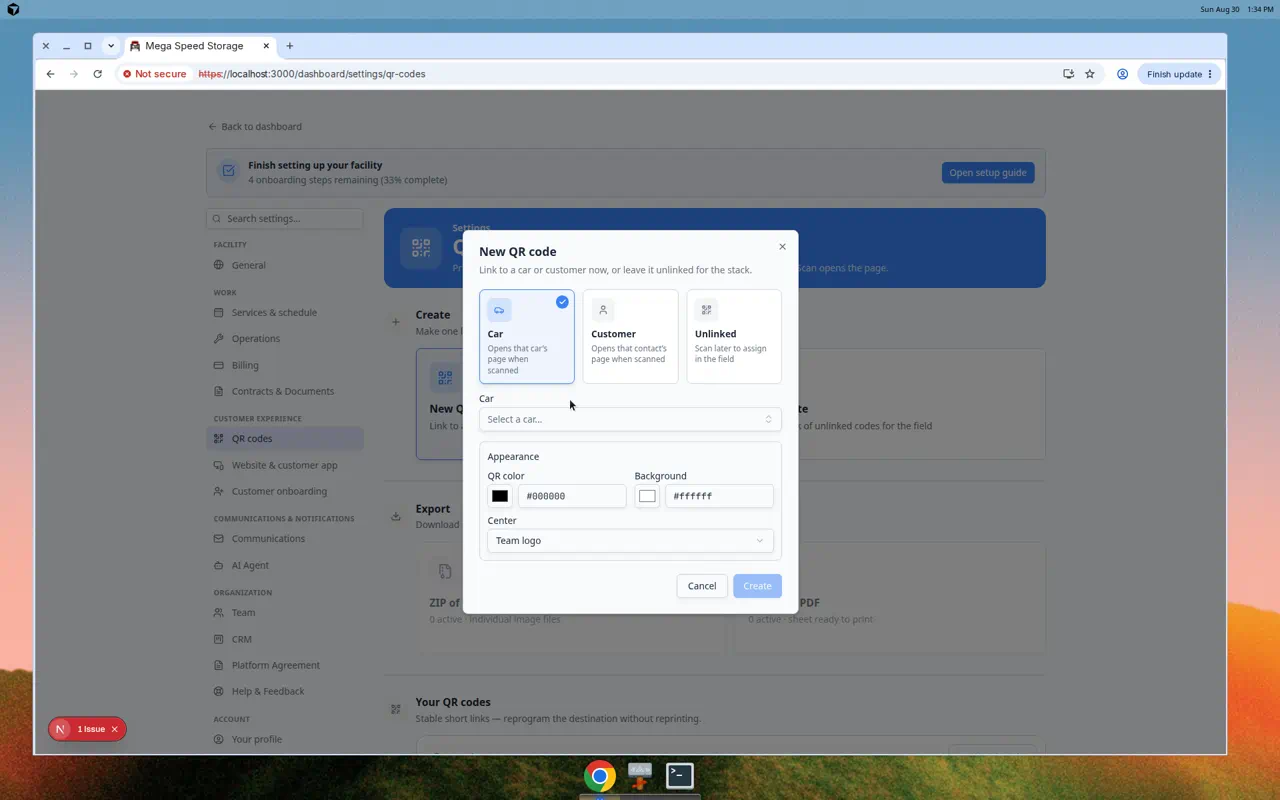Click the browser address bar URL
1280x800 pixels.
click(x=312, y=74)
